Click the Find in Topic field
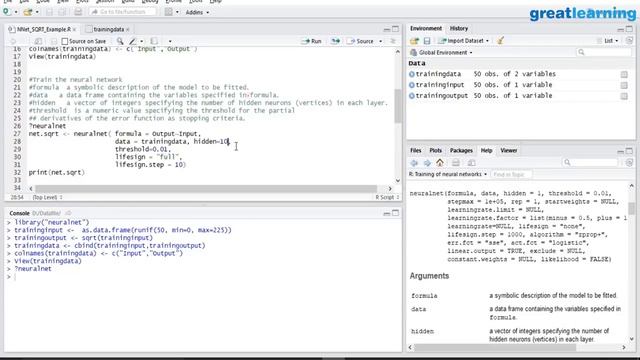Viewport: 640px width, 360px height. pos(511,174)
